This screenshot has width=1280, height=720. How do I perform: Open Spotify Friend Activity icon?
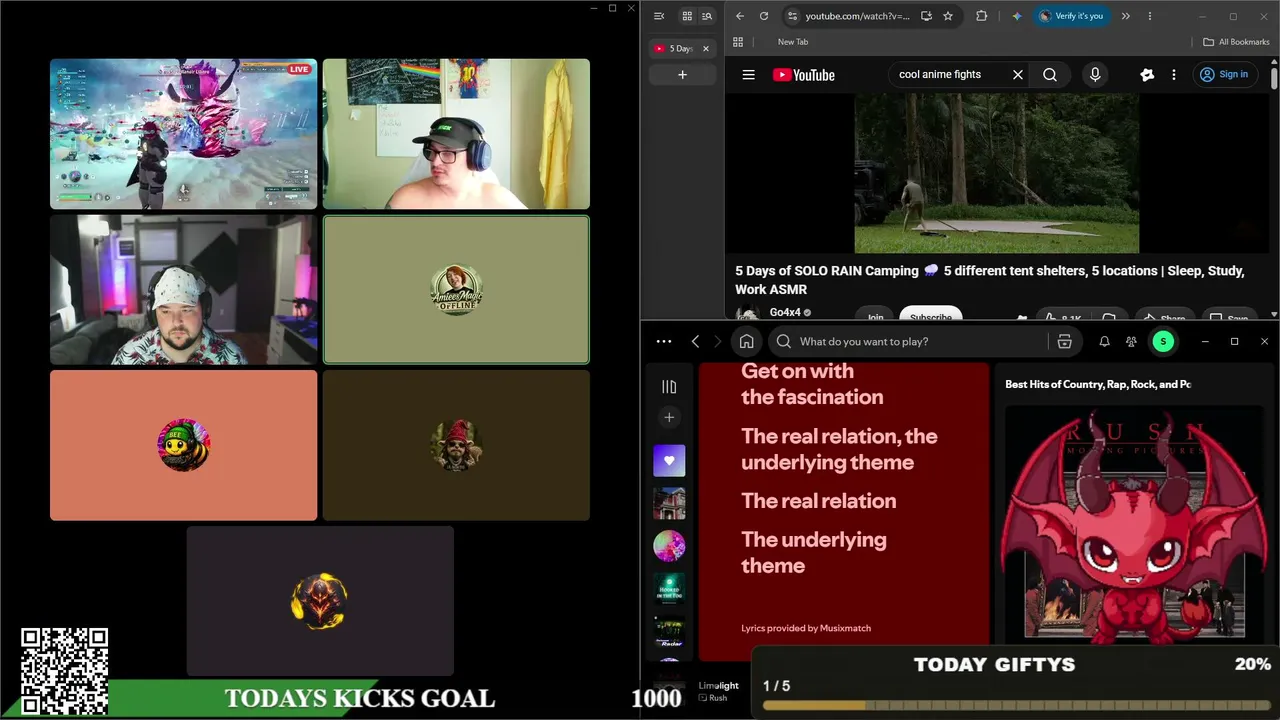(x=1131, y=342)
